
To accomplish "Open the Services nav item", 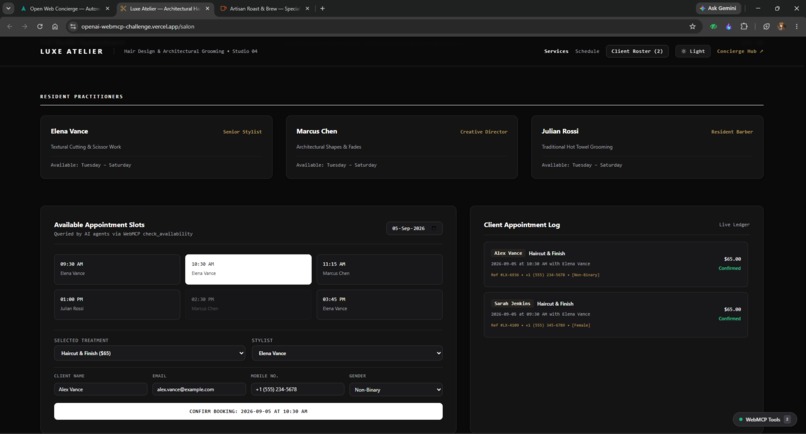I will tap(556, 51).
